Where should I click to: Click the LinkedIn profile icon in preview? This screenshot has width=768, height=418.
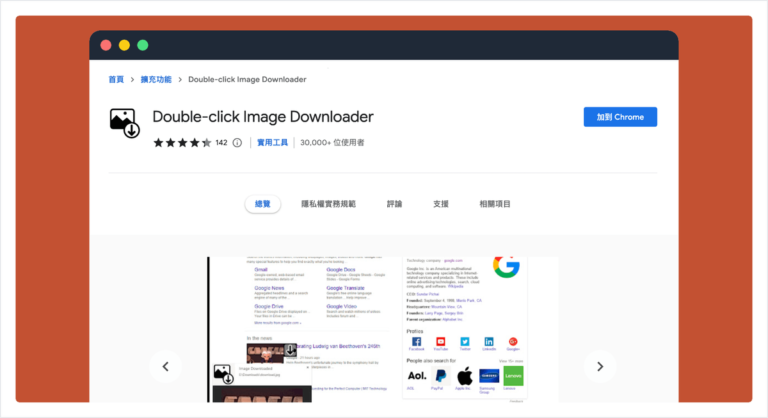pyautogui.click(x=489, y=342)
